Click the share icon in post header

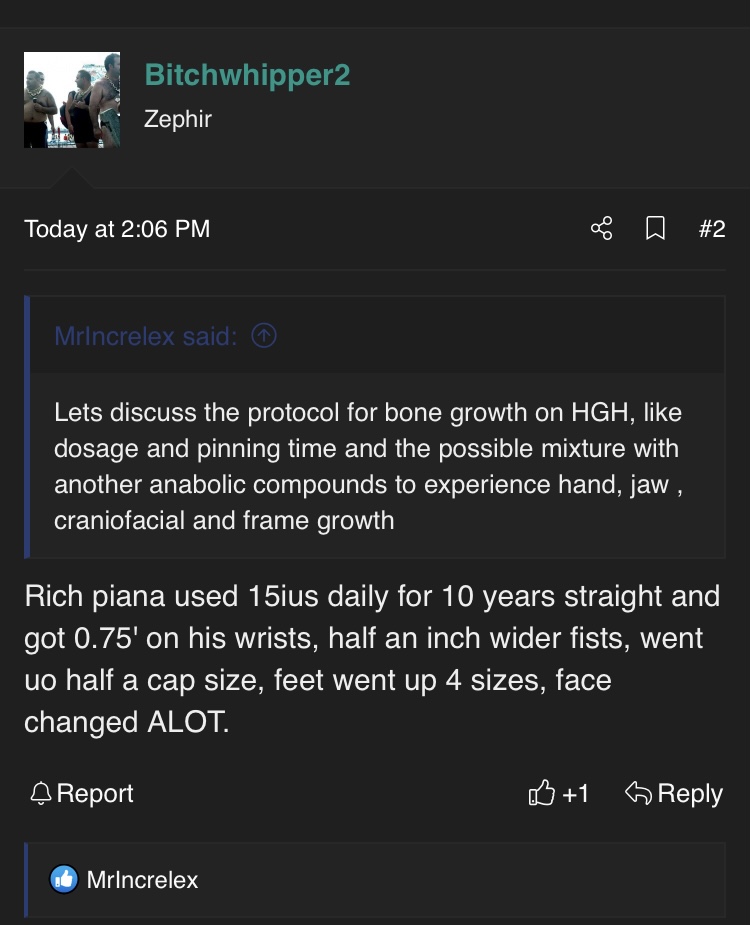[601, 229]
